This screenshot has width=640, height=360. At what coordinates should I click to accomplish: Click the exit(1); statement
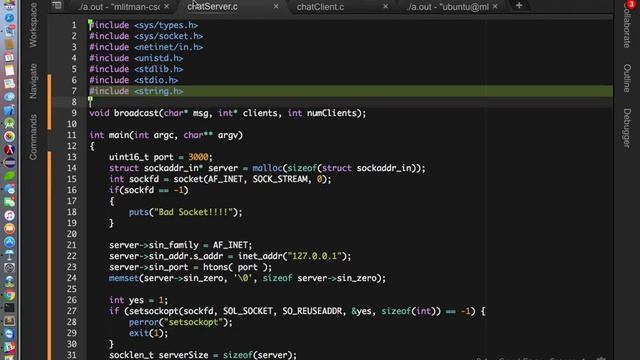[148, 333]
